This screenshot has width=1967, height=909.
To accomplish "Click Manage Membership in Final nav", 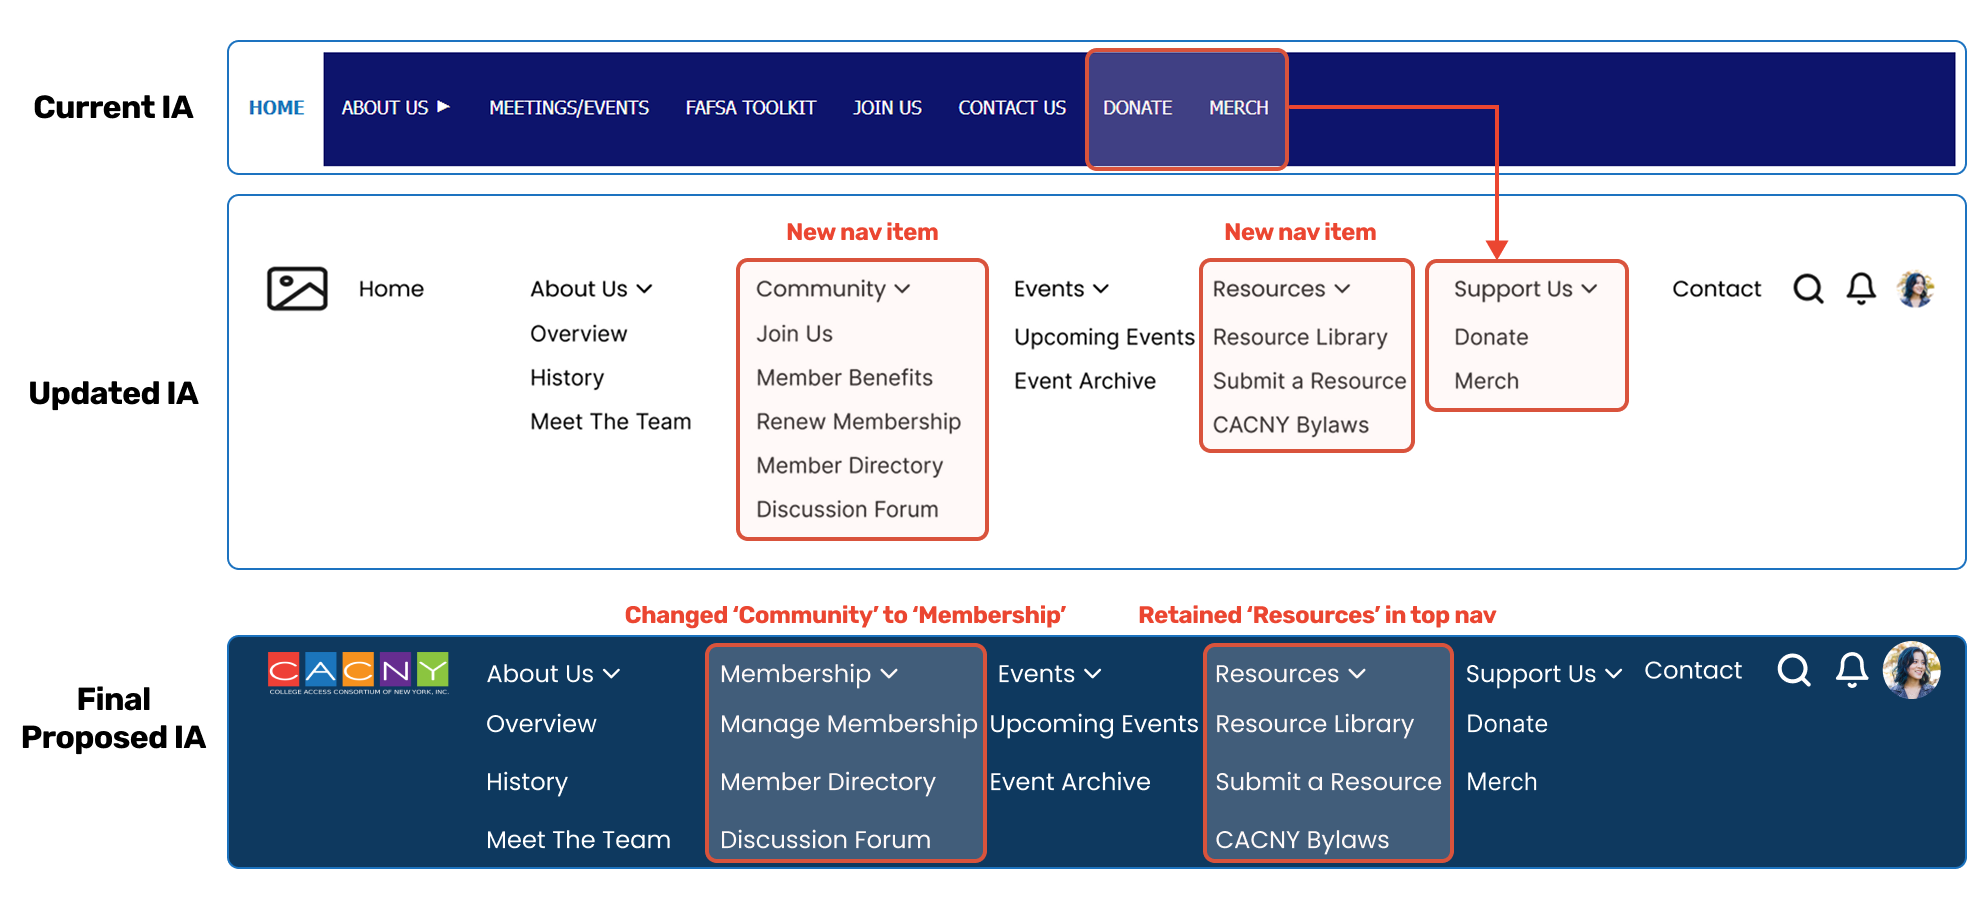I will (848, 724).
